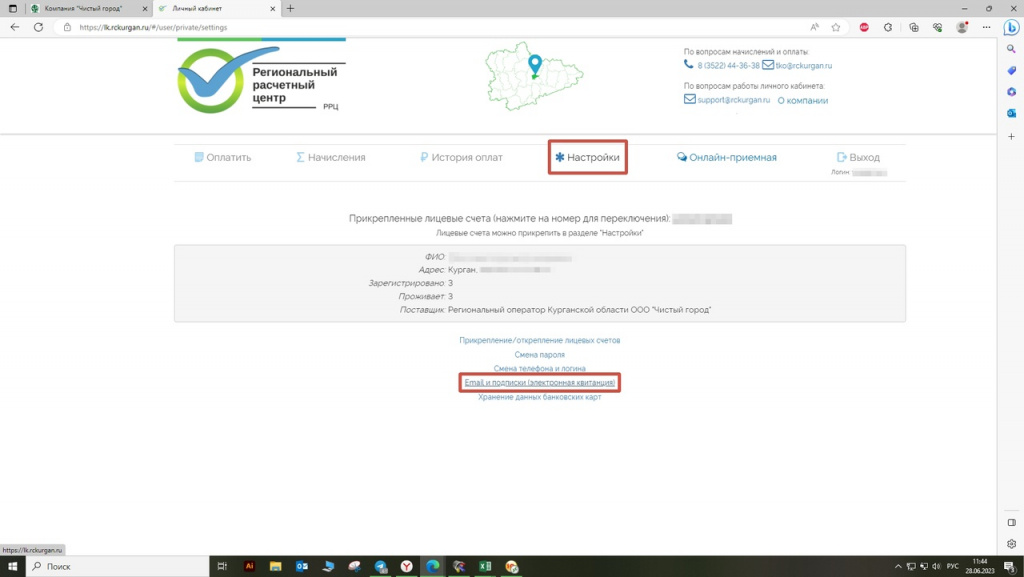Viewport: 1024px width, 577px height.
Task: Open the Adblock Plus extension icon
Action: pos(864,27)
